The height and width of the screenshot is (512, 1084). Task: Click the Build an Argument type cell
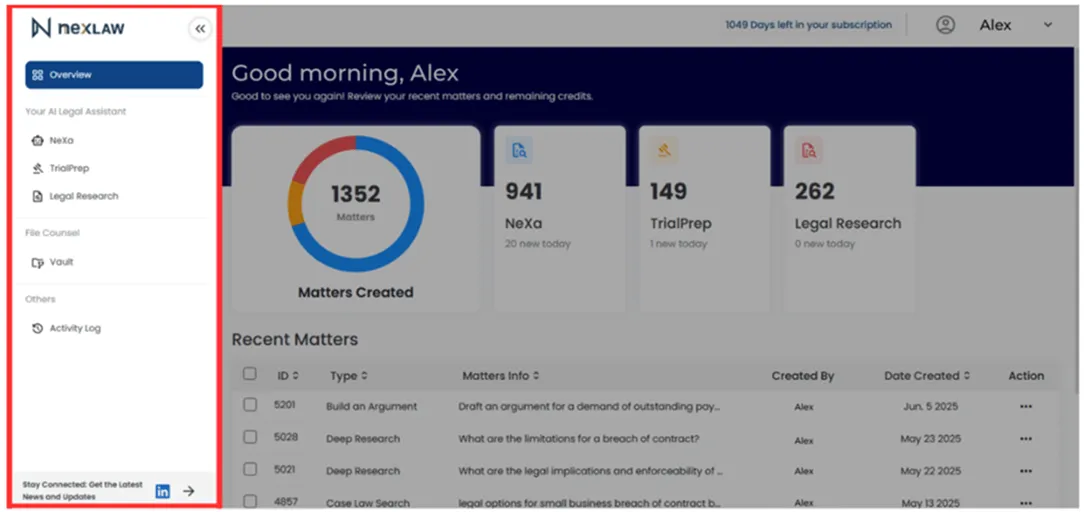pyautogui.click(x=372, y=406)
